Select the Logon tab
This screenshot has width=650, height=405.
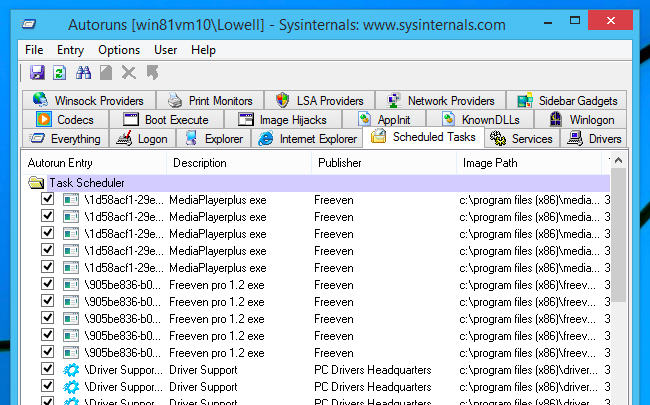point(142,138)
